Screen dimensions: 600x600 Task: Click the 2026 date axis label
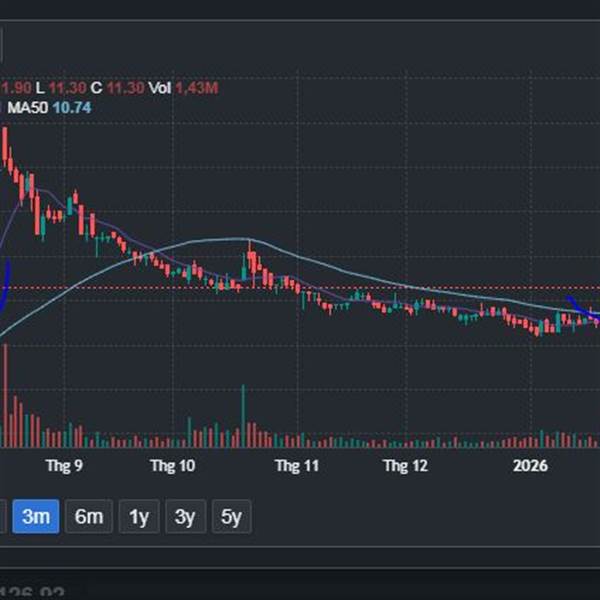[x=531, y=465]
